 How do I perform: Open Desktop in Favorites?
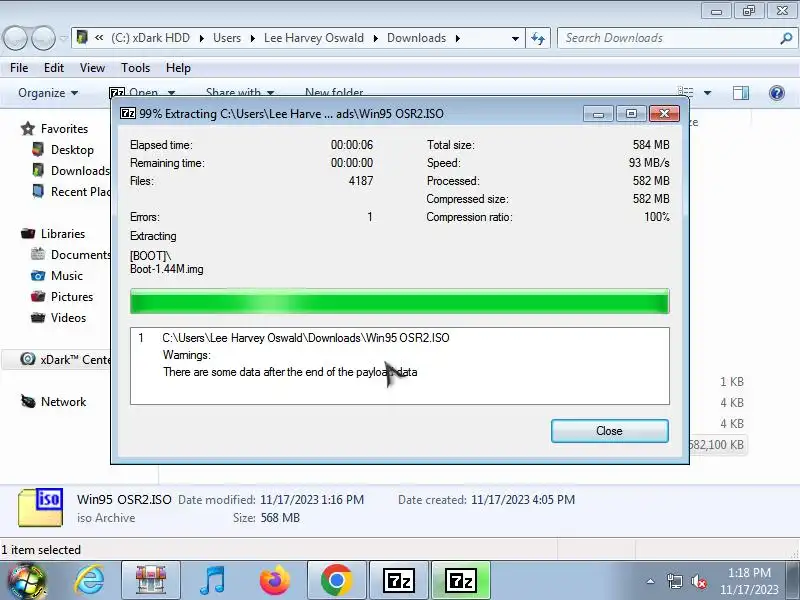[72, 150]
